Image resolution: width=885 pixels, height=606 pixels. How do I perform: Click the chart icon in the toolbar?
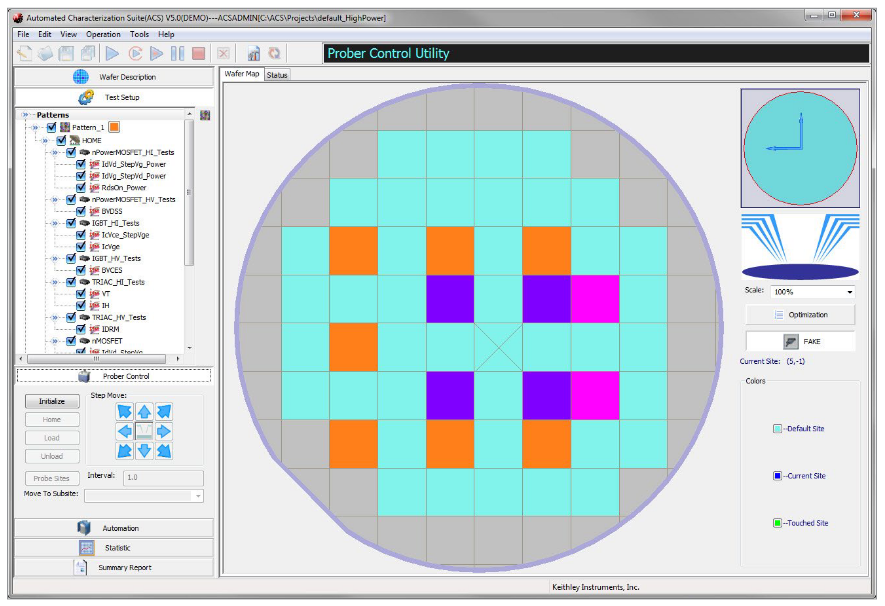[x=254, y=54]
